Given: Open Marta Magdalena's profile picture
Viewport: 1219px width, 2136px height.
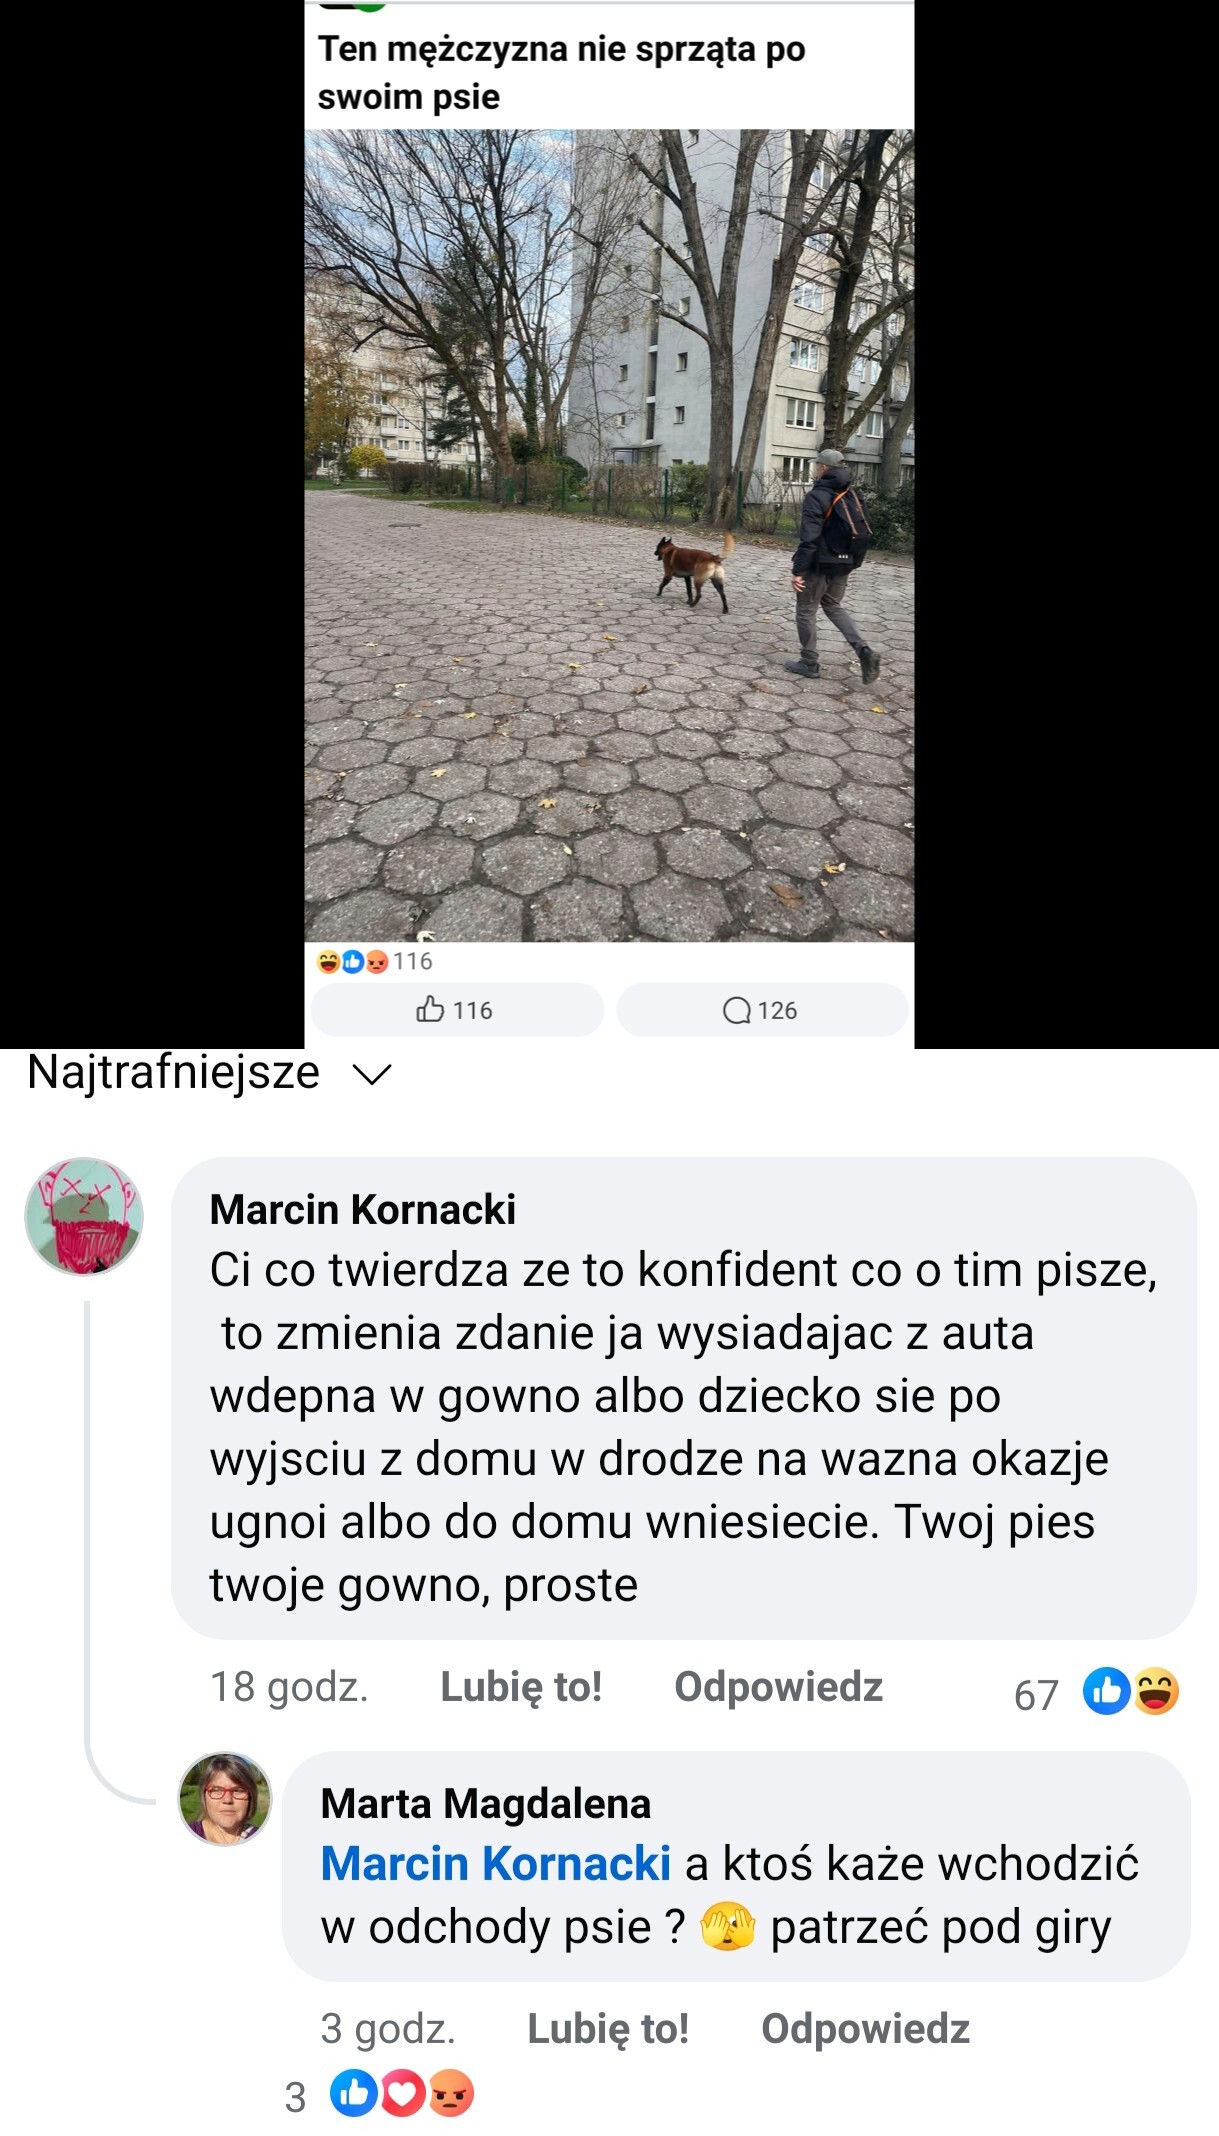Looking at the screenshot, I should coord(225,1799).
